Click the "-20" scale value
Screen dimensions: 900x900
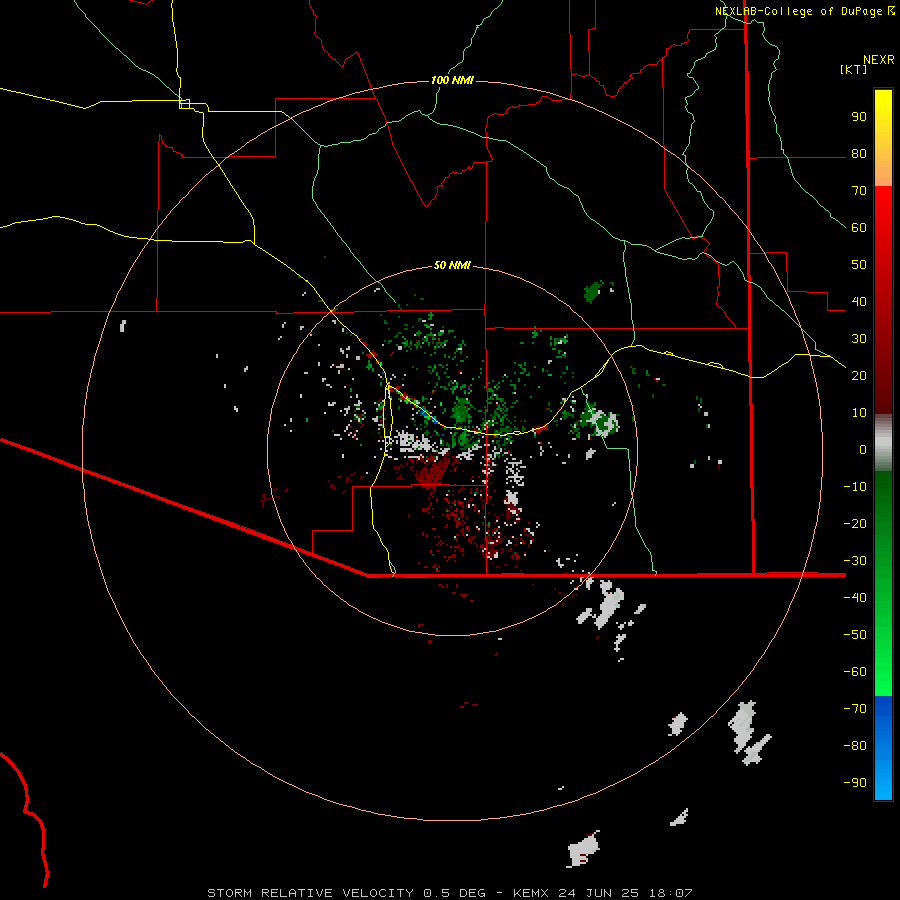coord(855,524)
